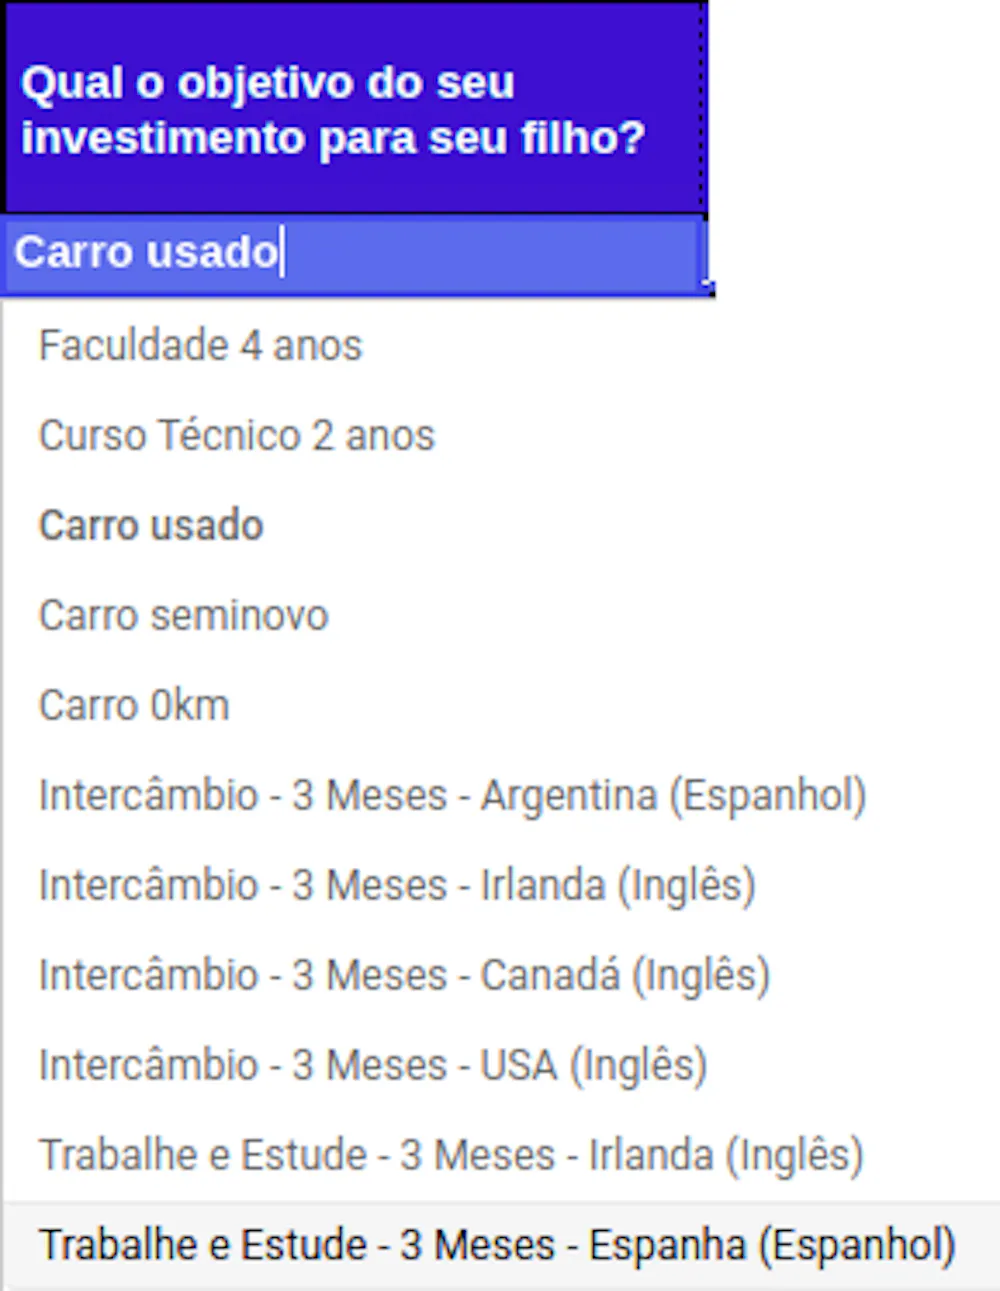
Task: Select Trabalhe e Estude Espanha (Espanhol)
Action: (x=497, y=1246)
